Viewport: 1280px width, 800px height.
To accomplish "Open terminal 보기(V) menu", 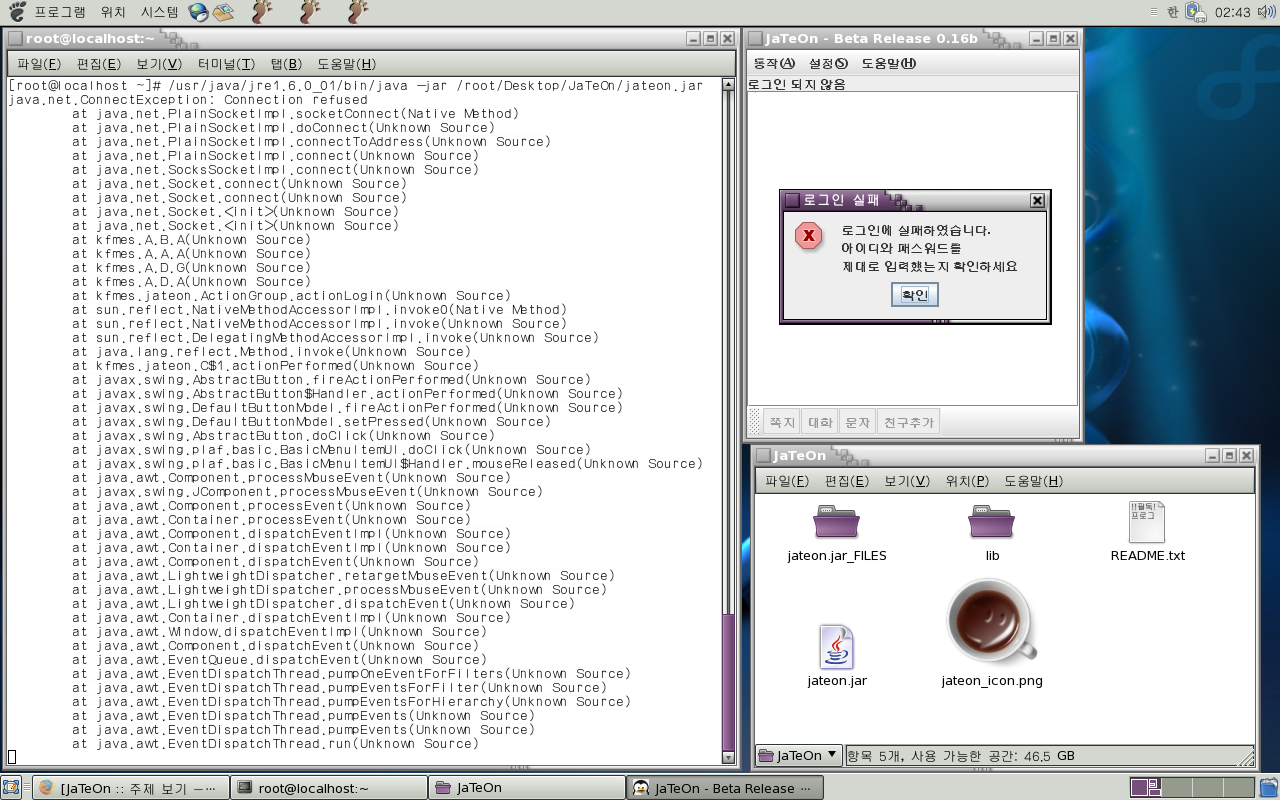I will 159,64.
